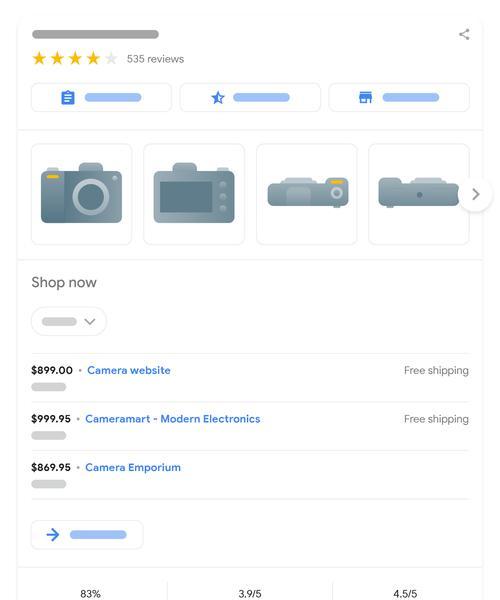Screen dimensions: 500x600
Task: Select the front-view camera thumbnail
Action: [x=81, y=194]
